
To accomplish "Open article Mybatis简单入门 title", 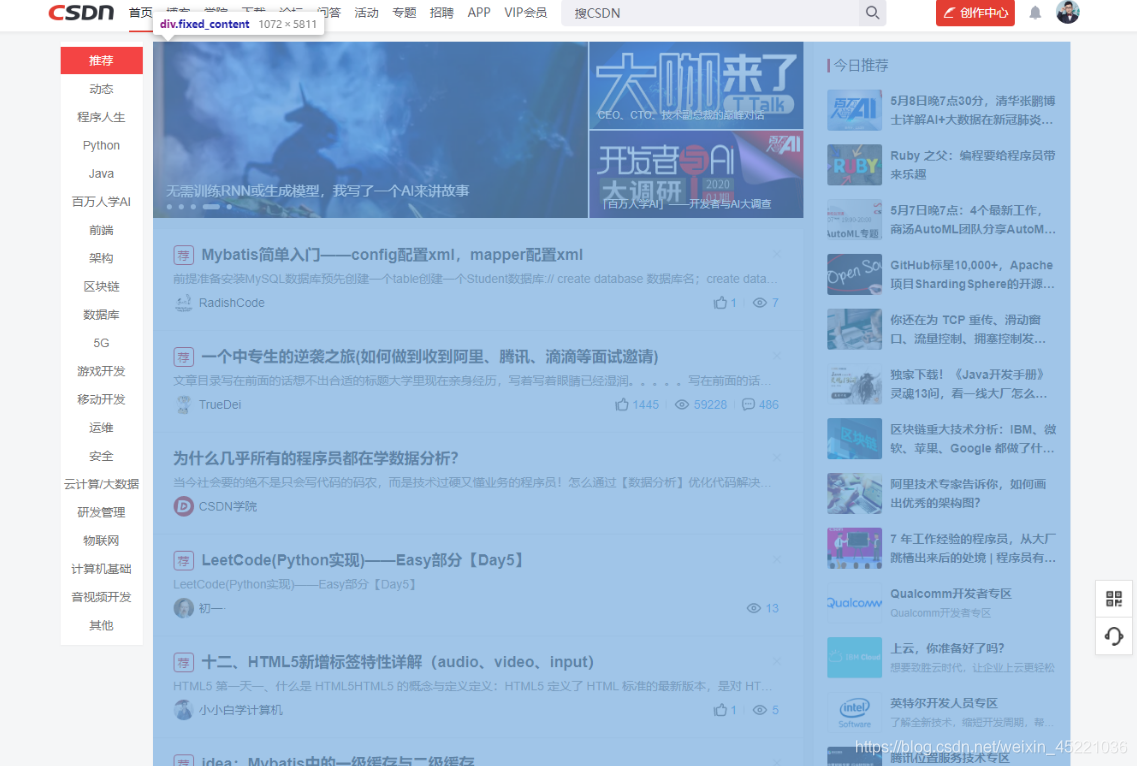I will coord(392,255).
